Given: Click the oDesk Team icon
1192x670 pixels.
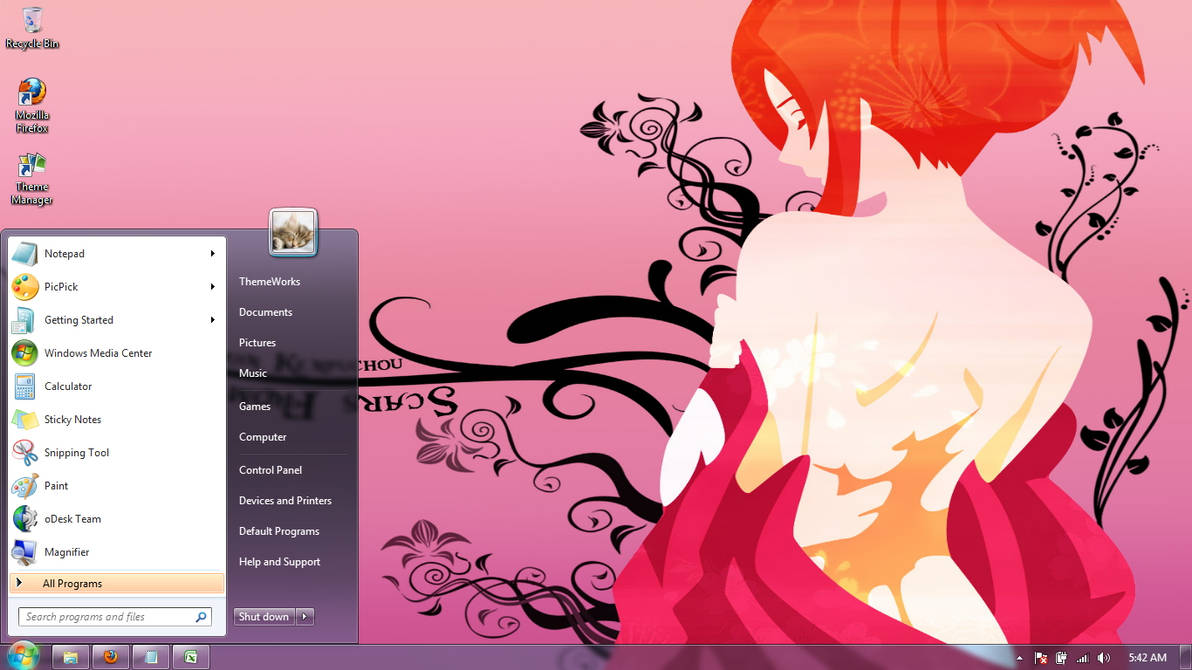Looking at the screenshot, I should (24, 519).
